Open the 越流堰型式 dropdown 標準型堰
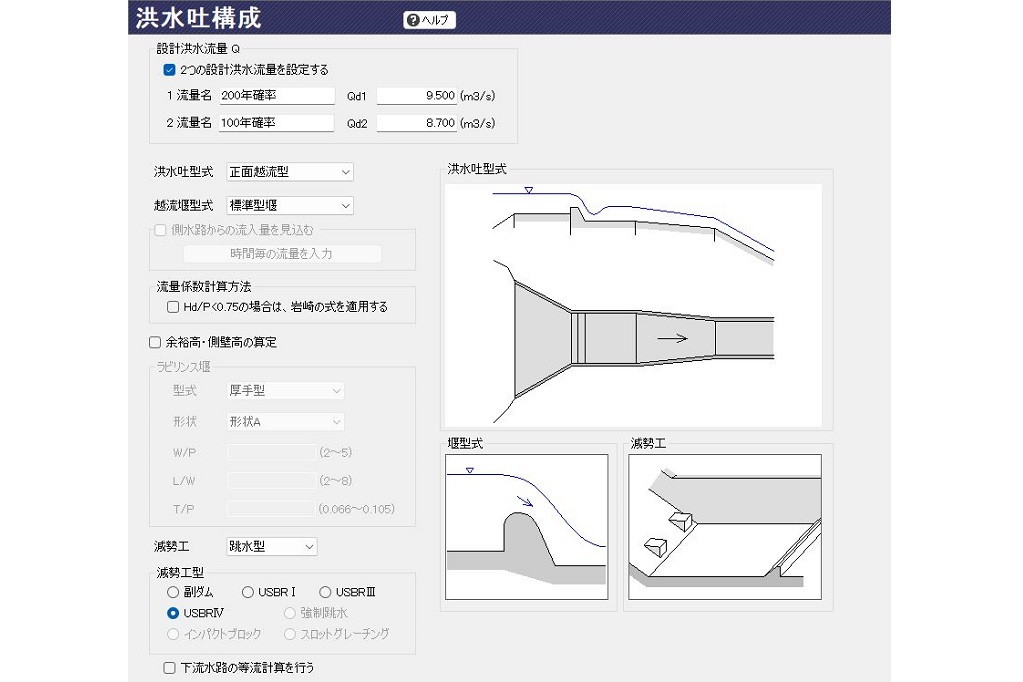1023x682 pixels. [290, 206]
